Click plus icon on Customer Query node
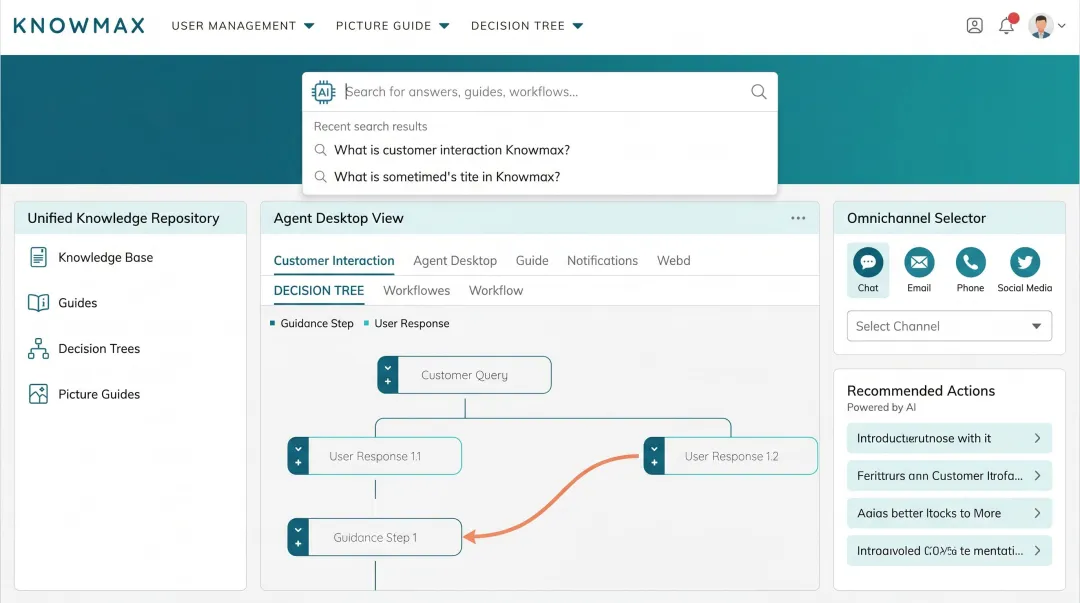Screen dimensions: 1080x603 [x=388, y=382]
